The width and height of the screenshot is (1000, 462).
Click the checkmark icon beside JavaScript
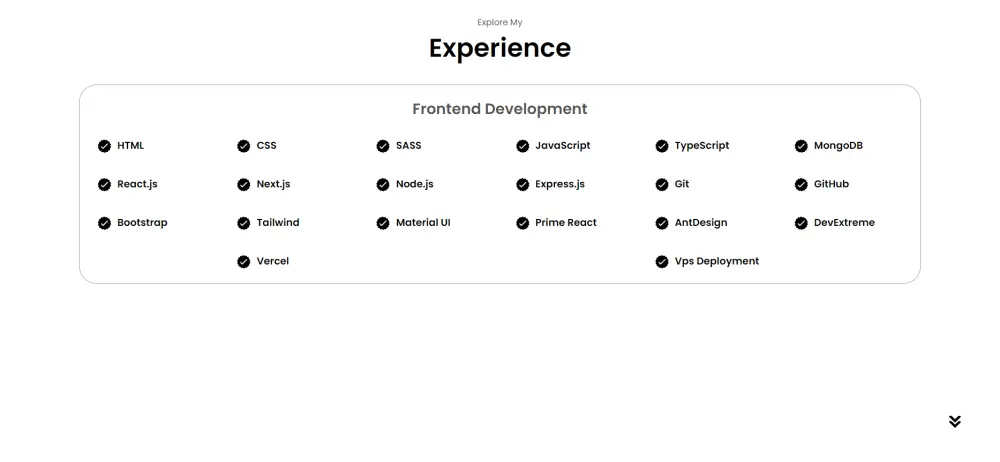[x=522, y=146]
